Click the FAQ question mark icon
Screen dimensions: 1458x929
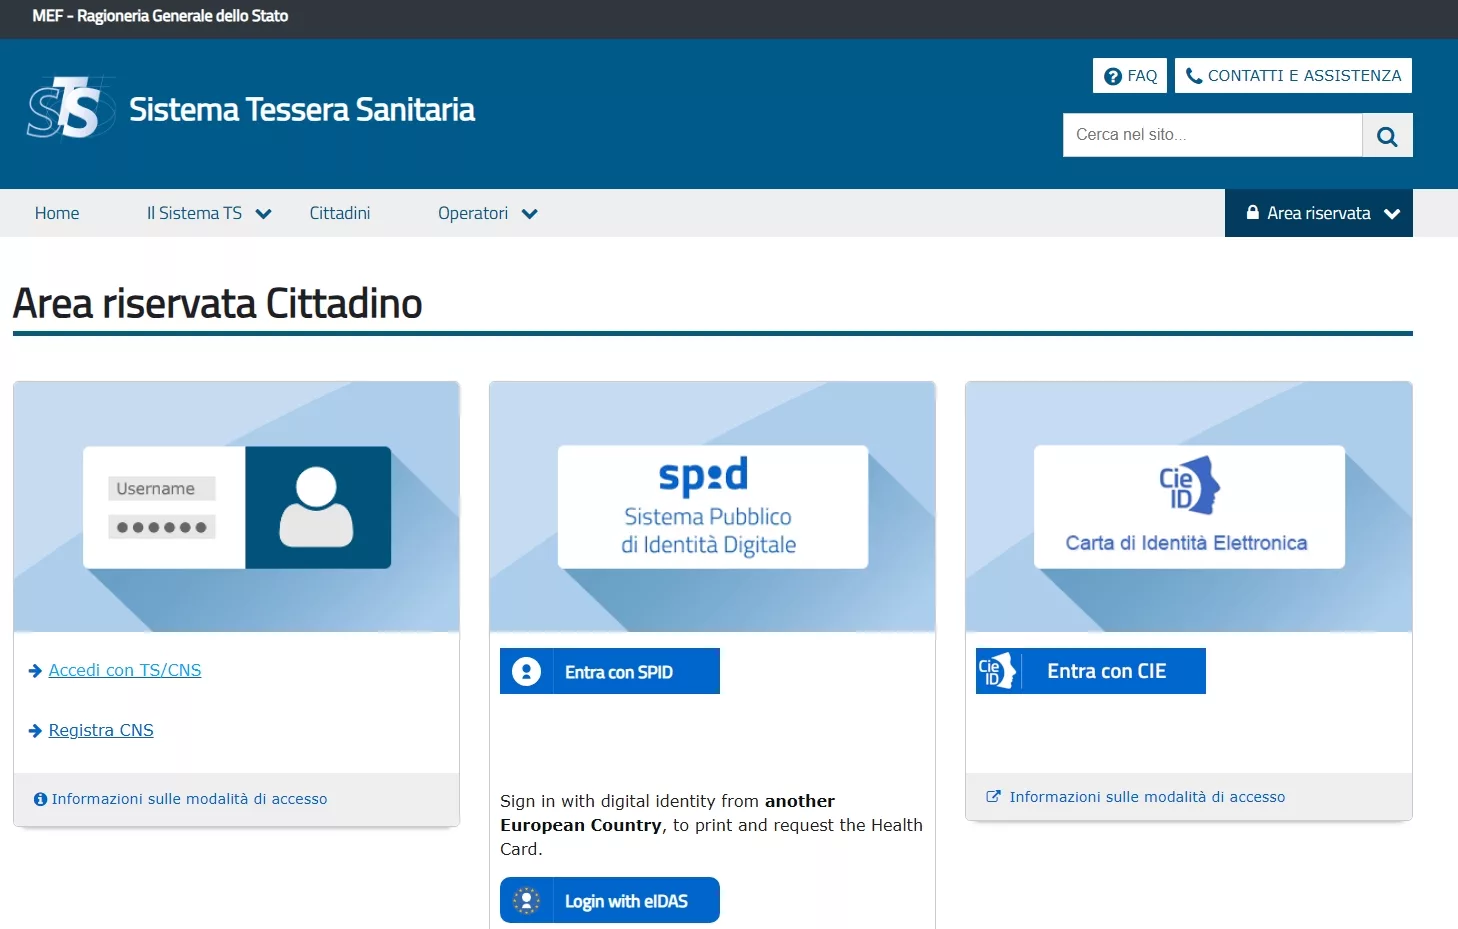pyautogui.click(x=1112, y=76)
